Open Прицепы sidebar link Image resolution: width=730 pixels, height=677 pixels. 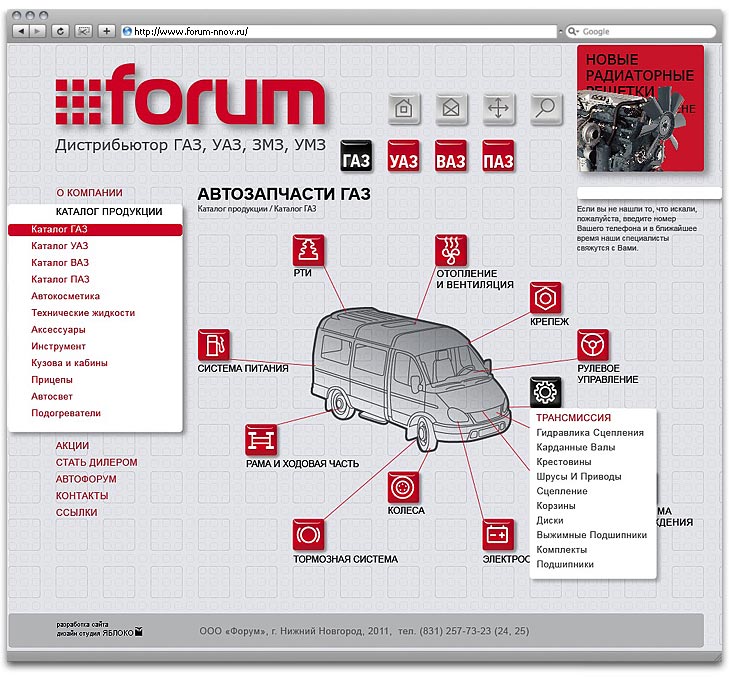pyautogui.click(x=52, y=380)
